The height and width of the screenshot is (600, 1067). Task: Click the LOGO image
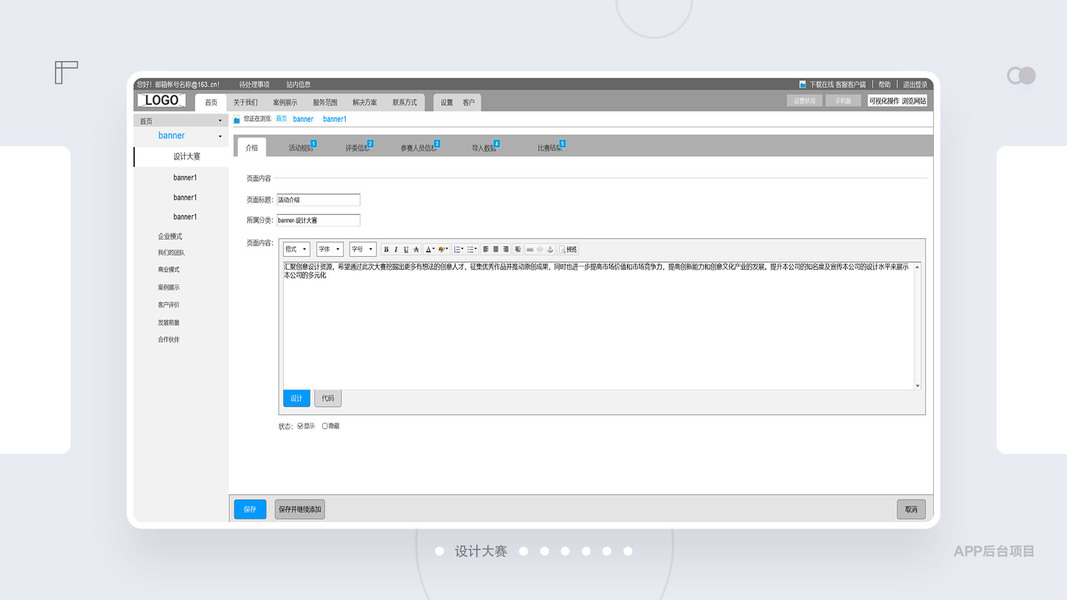(x=161, y=101)
